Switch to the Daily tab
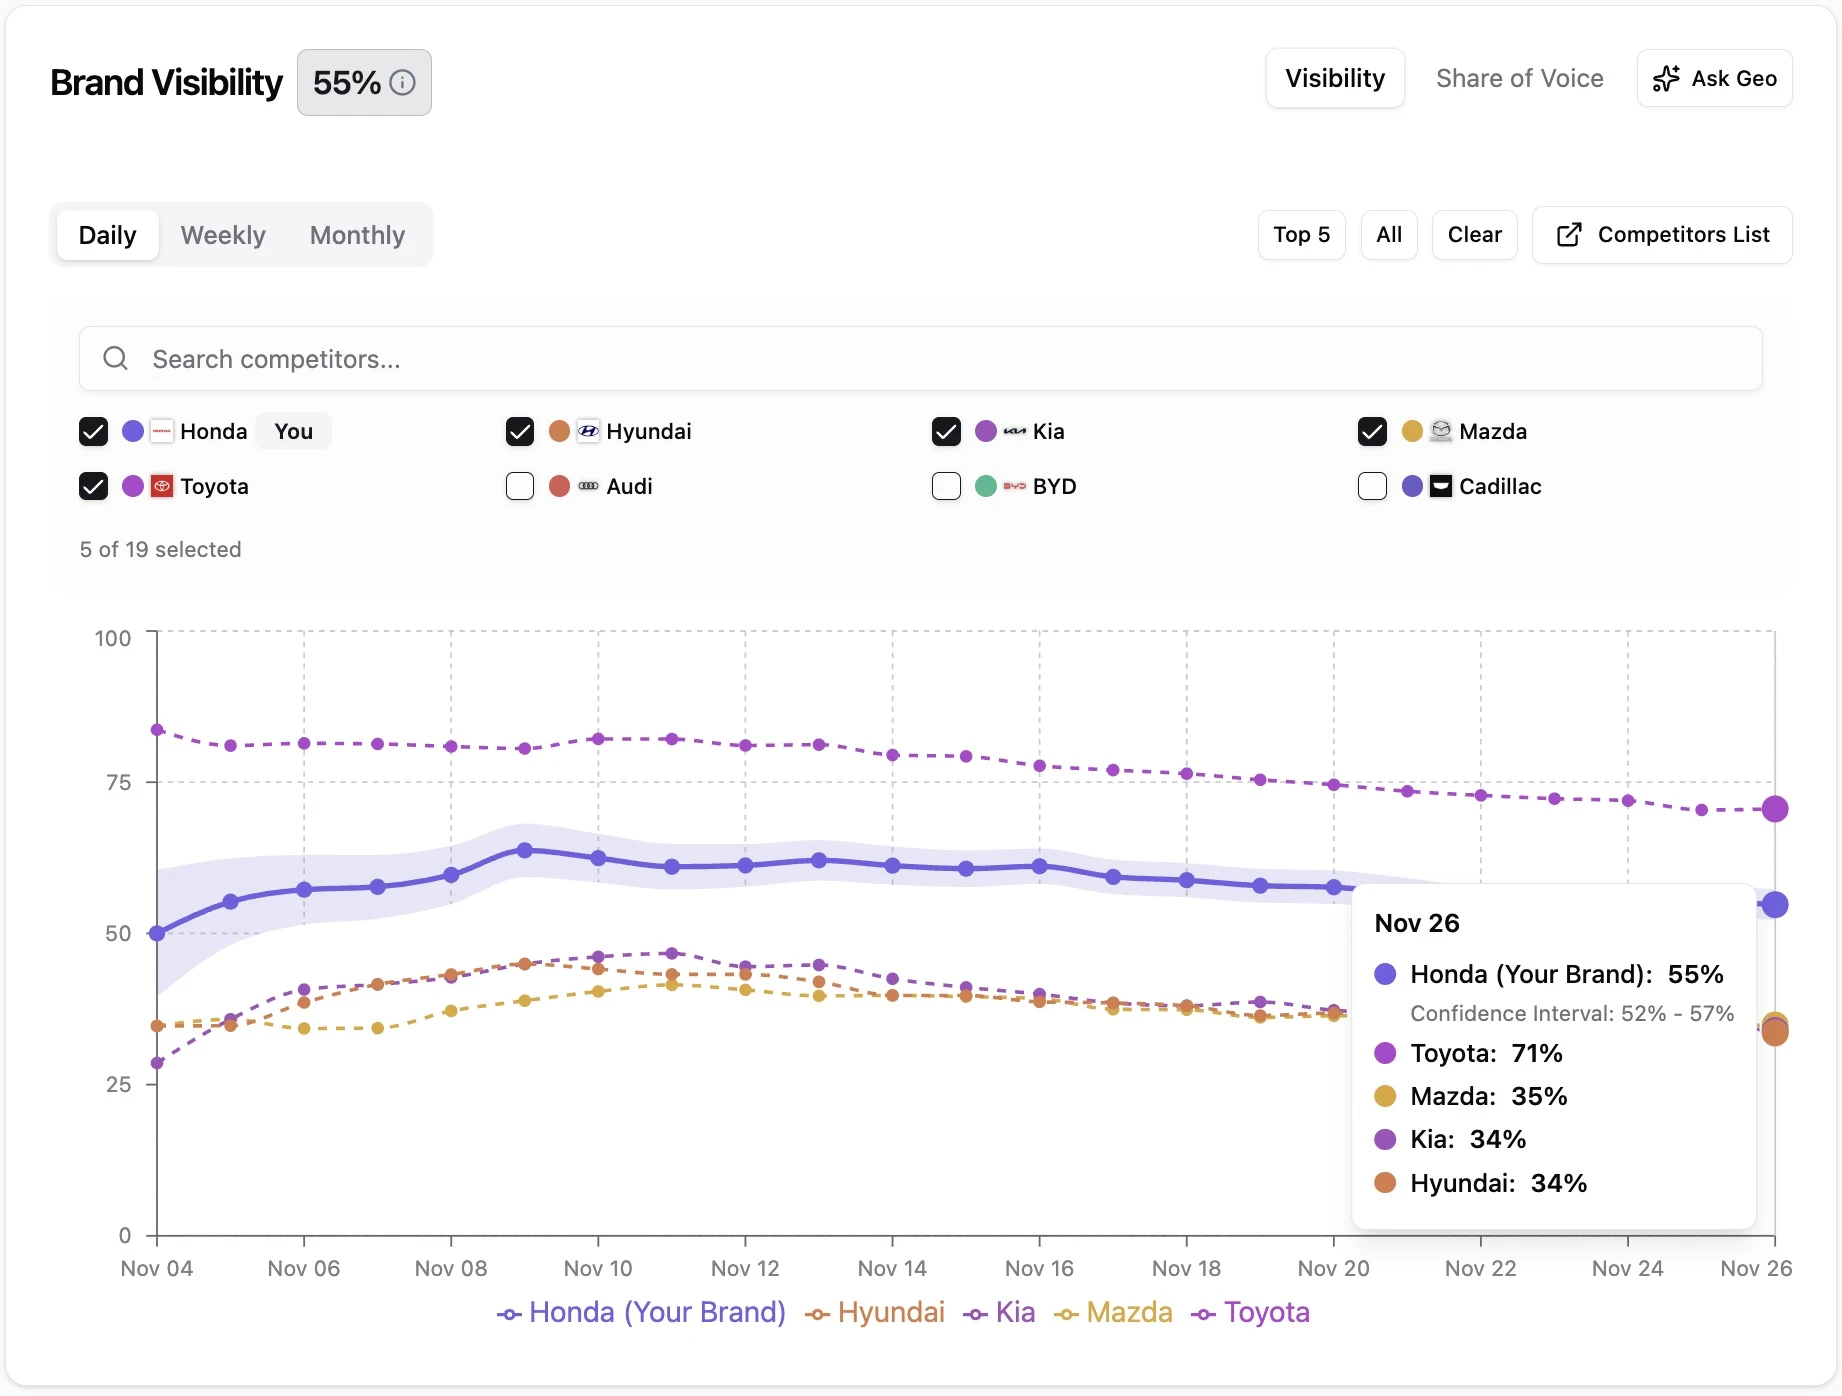Screen dimensions: 1842x1396 (108, 235)
